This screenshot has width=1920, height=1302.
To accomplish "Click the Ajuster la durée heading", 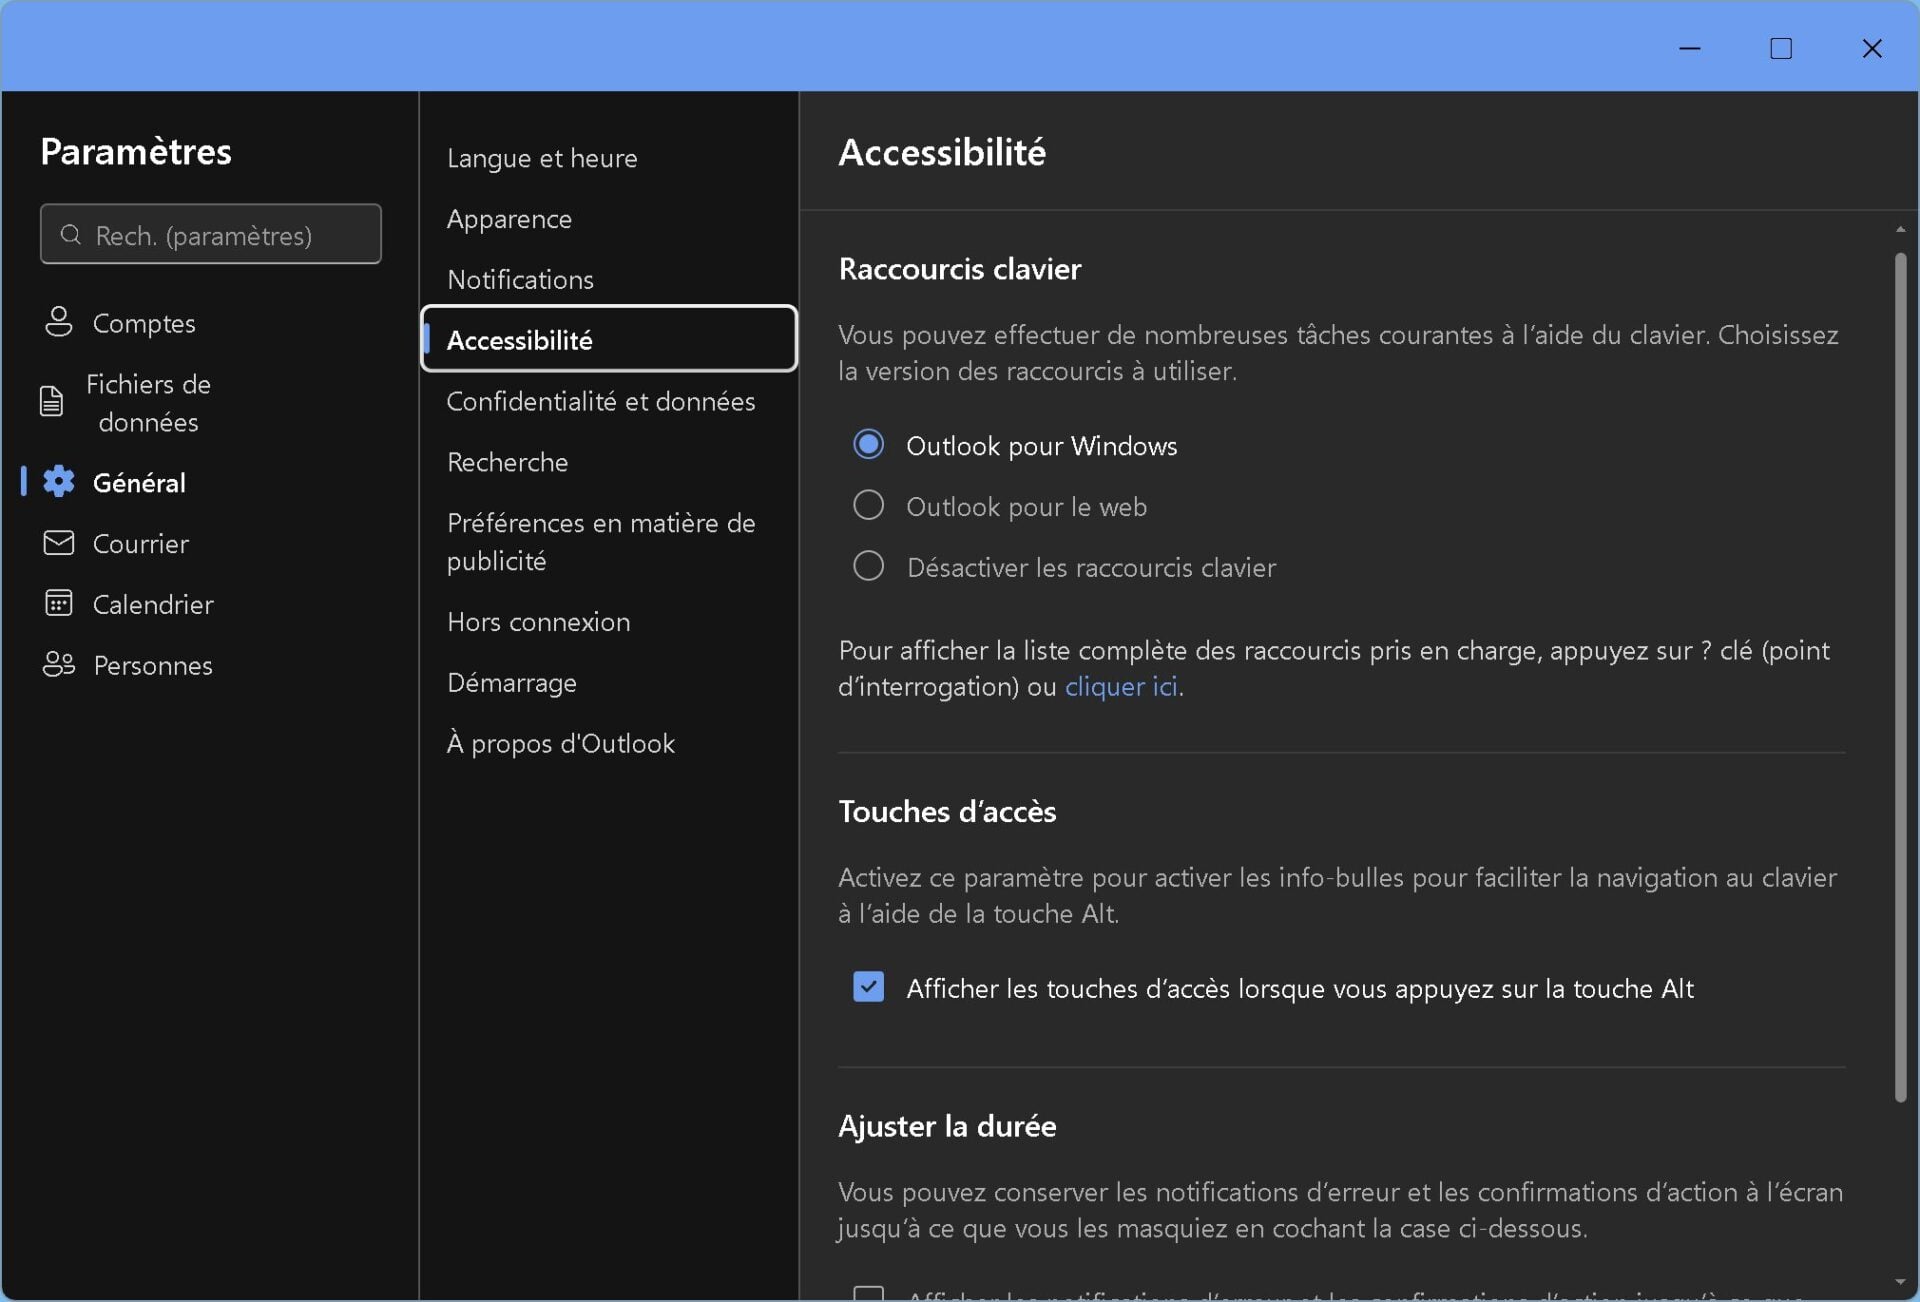I will [x=947, y=1126].
